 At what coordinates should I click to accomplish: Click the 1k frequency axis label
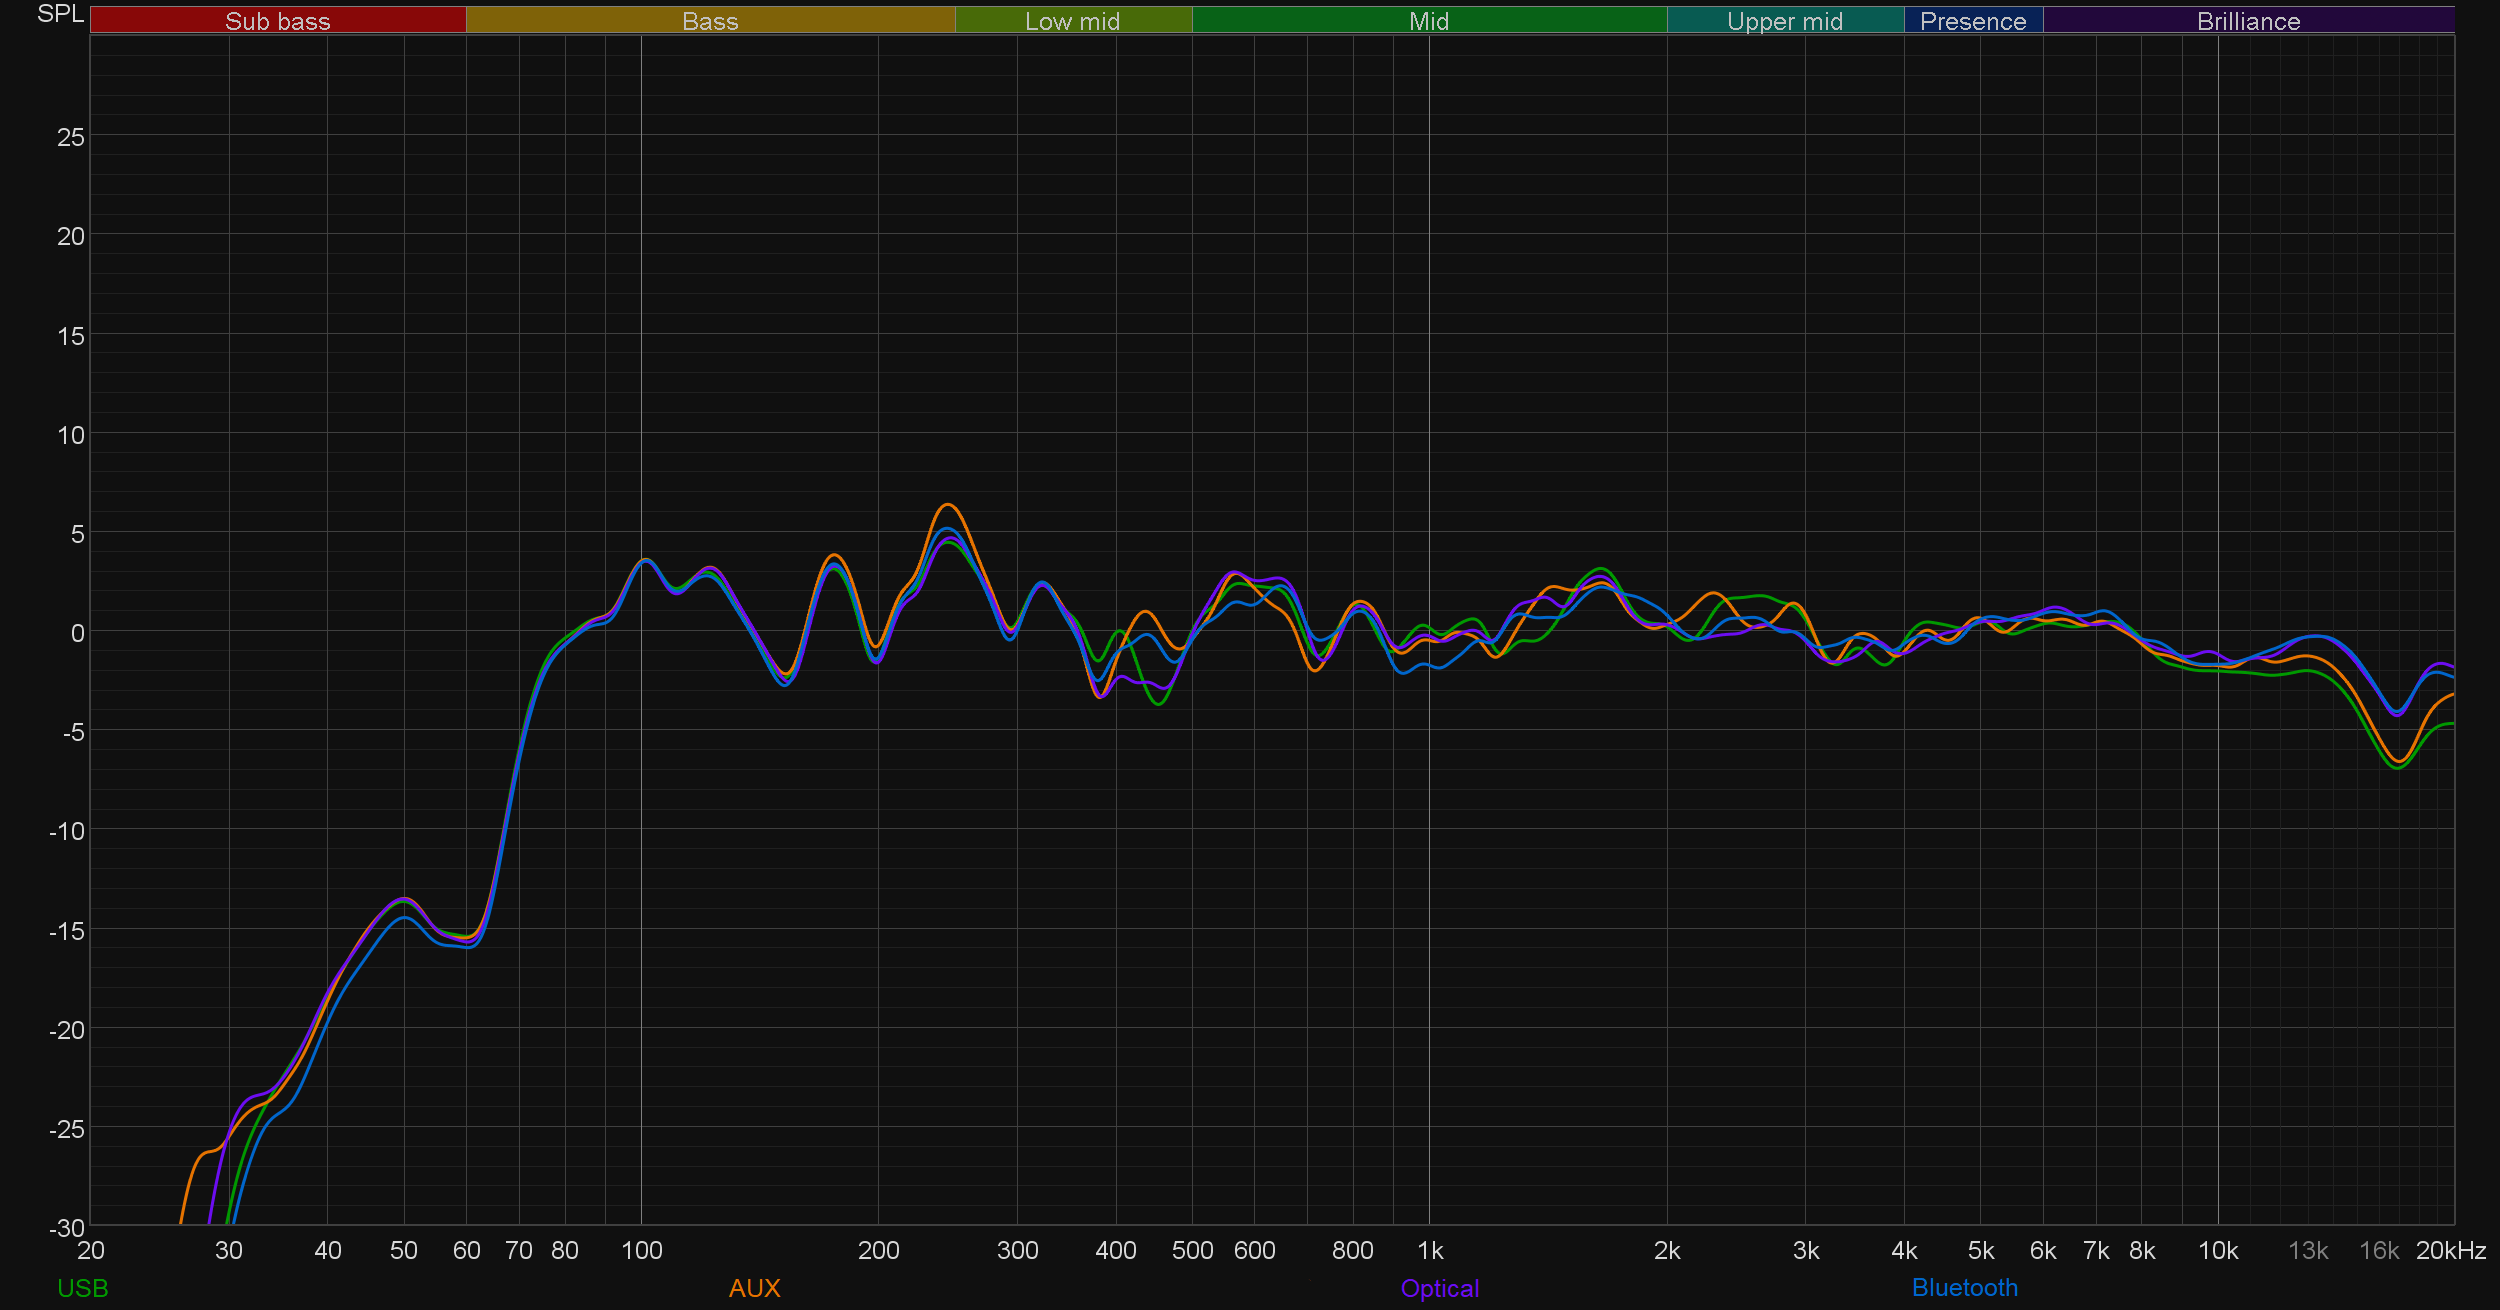(x=1430, y=1250)
